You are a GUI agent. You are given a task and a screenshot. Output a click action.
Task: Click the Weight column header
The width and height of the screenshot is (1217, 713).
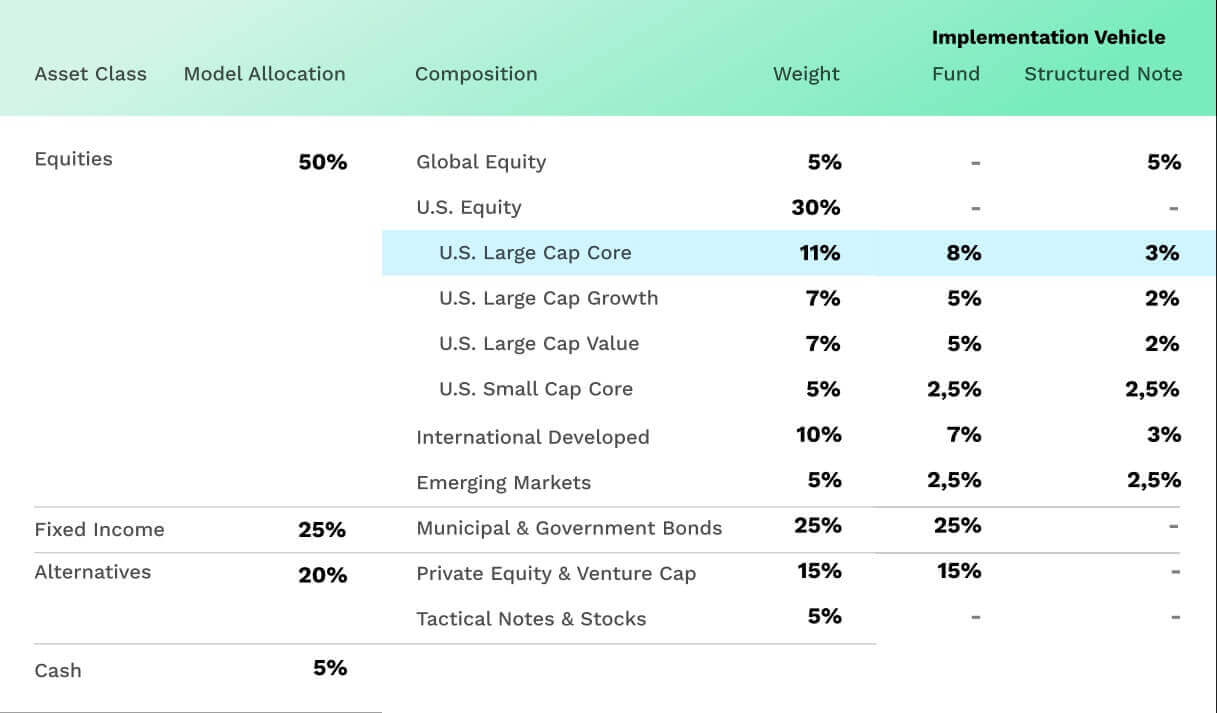pos(806,74)
